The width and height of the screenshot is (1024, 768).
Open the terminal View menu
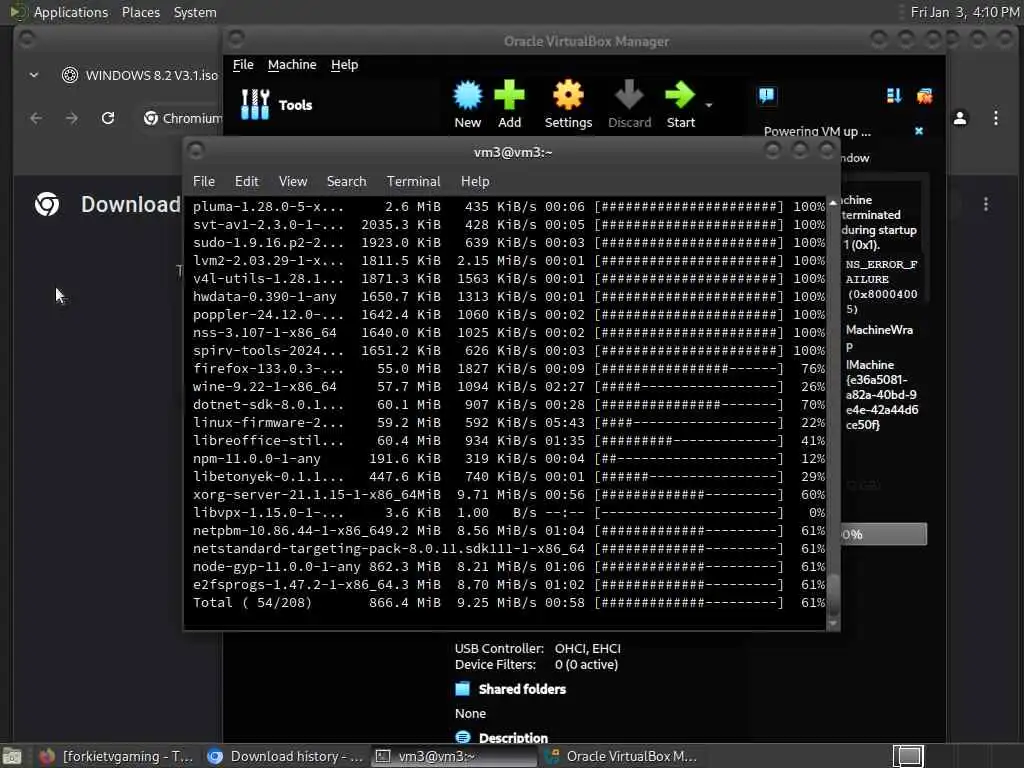(x=293, y=182)
